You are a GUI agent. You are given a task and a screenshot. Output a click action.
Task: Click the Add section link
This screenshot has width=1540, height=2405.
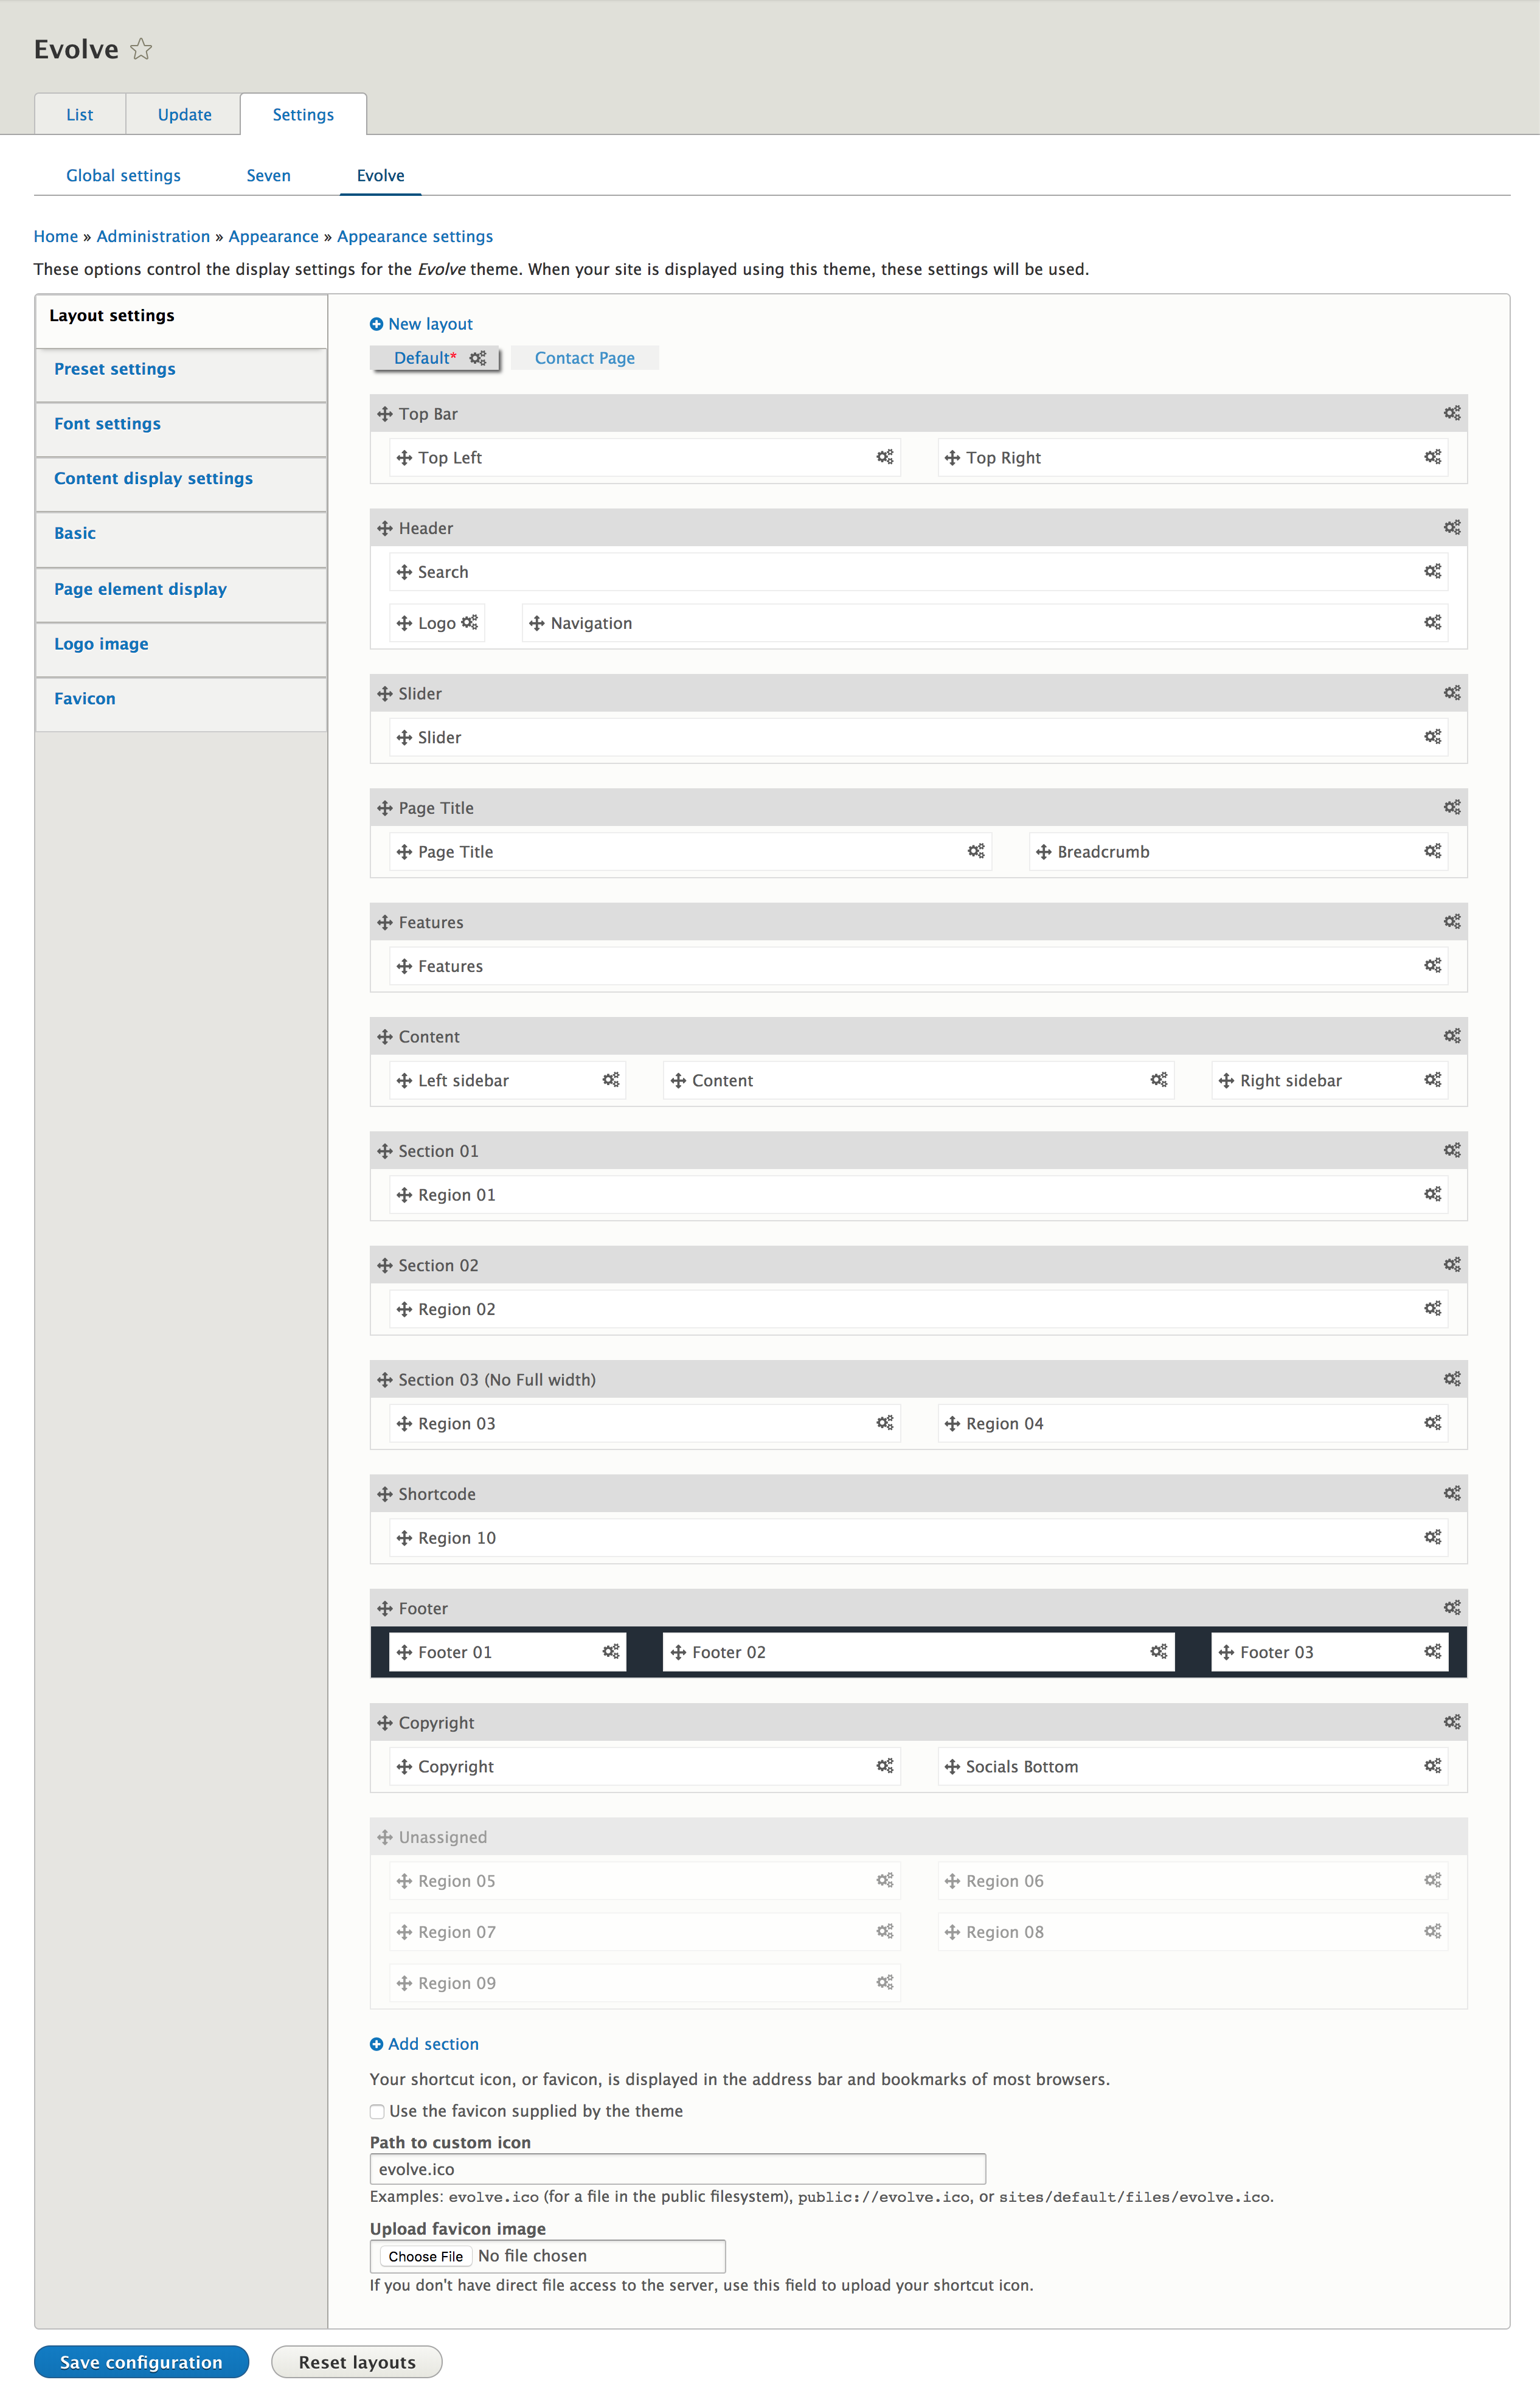[x=432, y=2044]
